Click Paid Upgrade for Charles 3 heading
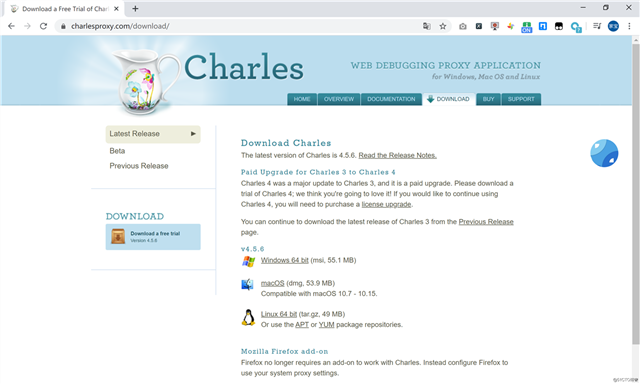 318,172
